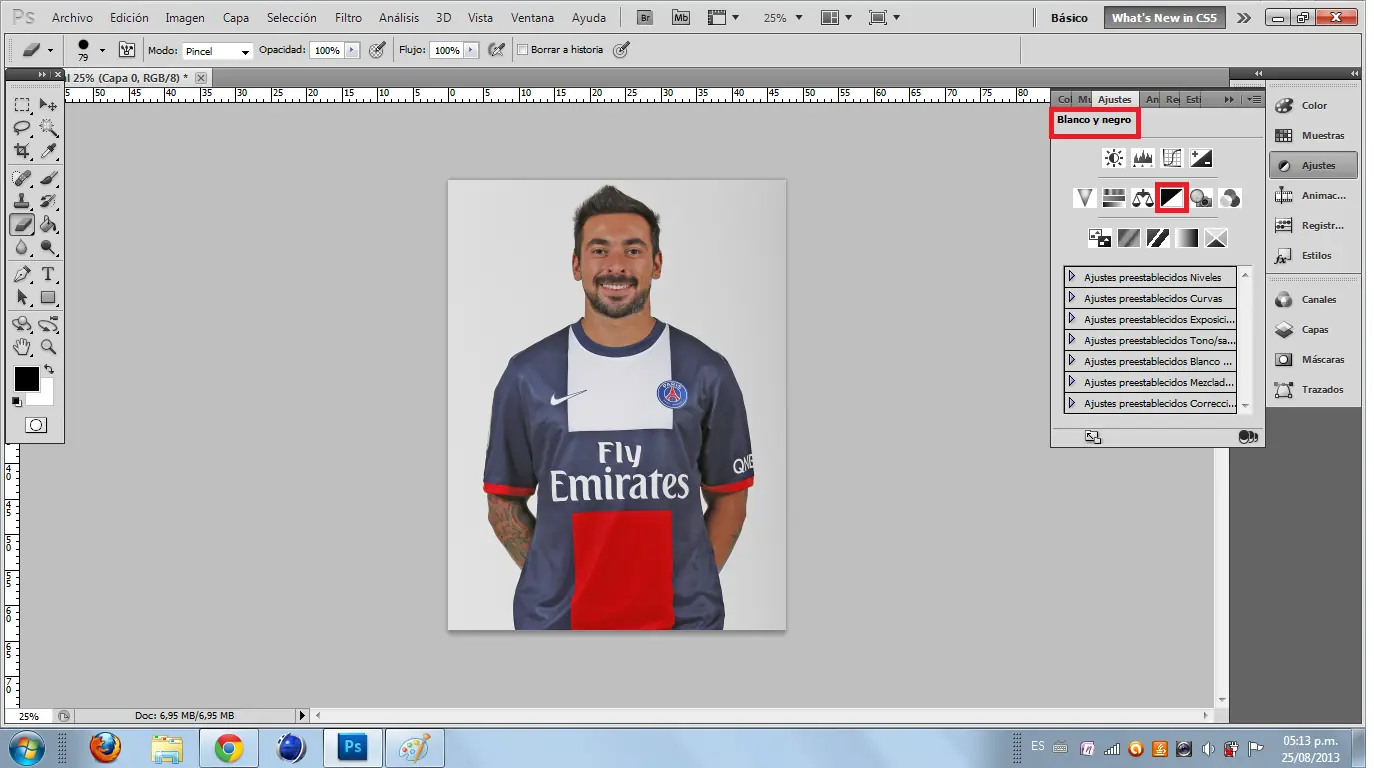Toggle airbrush mode next to Flujo
The height and width of the screenshot is (768, 1374).
click(x=496, y=49)
